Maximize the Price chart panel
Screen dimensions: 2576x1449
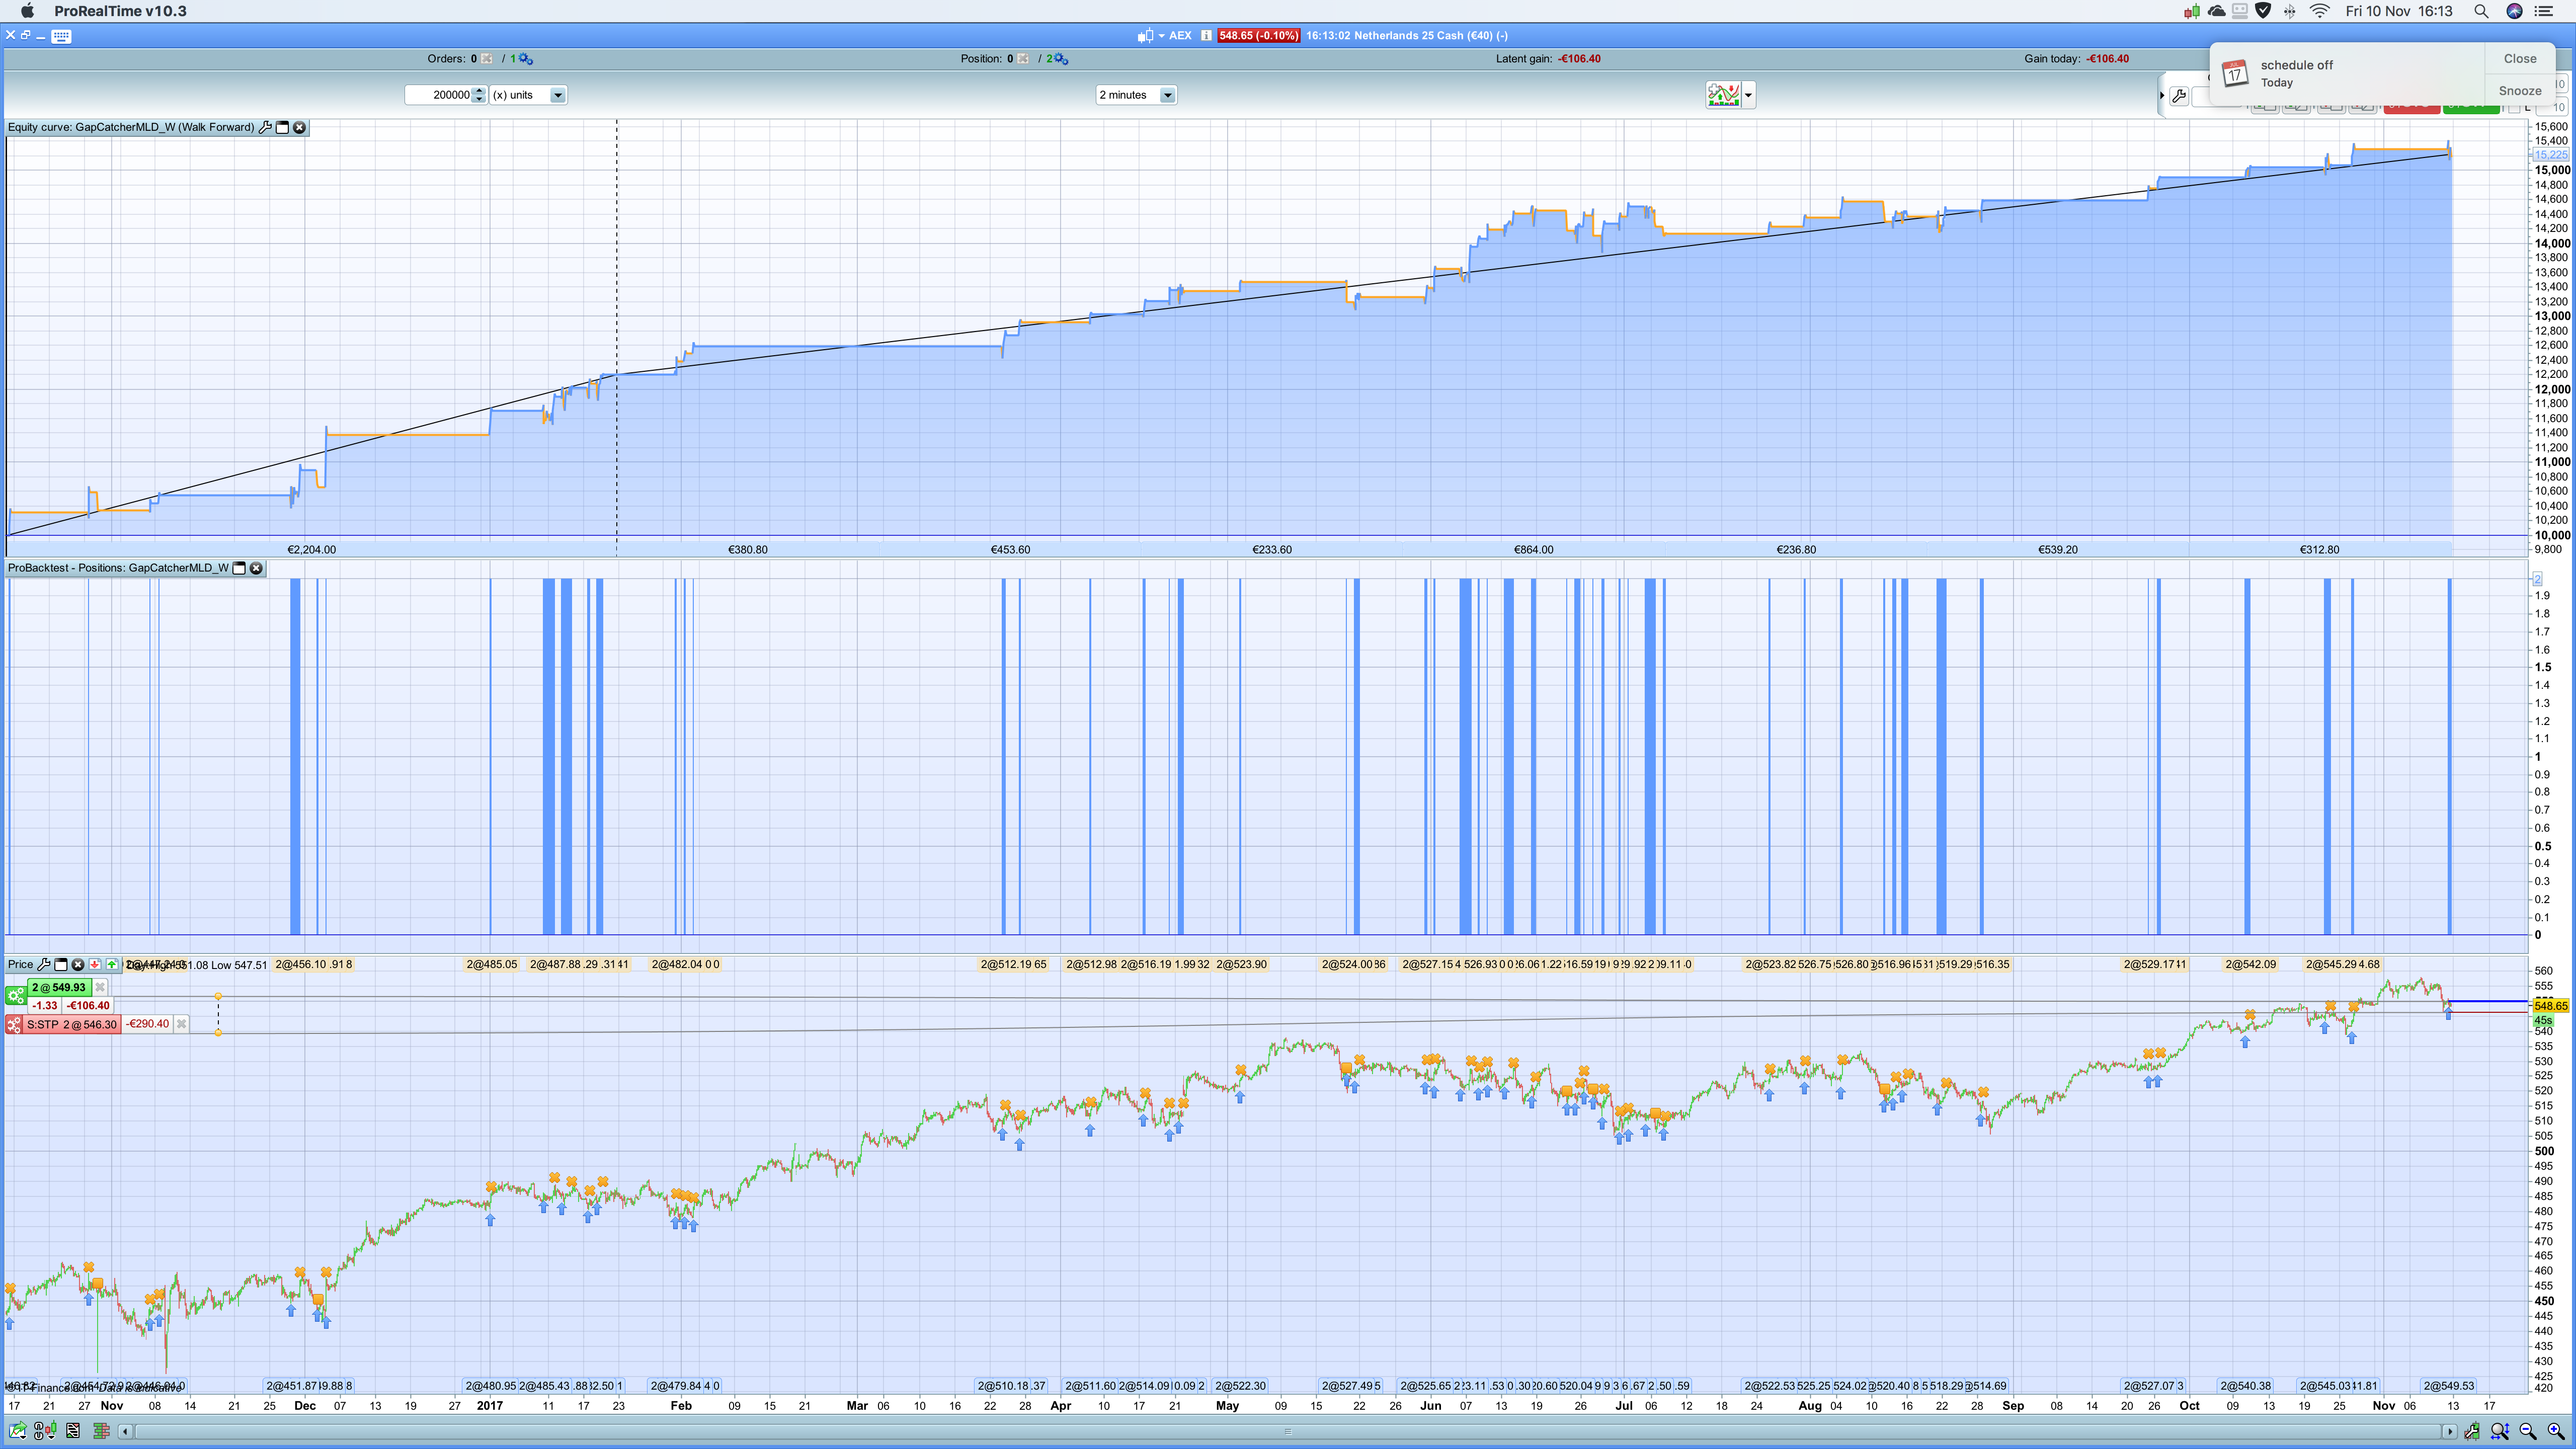tap(61, 965)
